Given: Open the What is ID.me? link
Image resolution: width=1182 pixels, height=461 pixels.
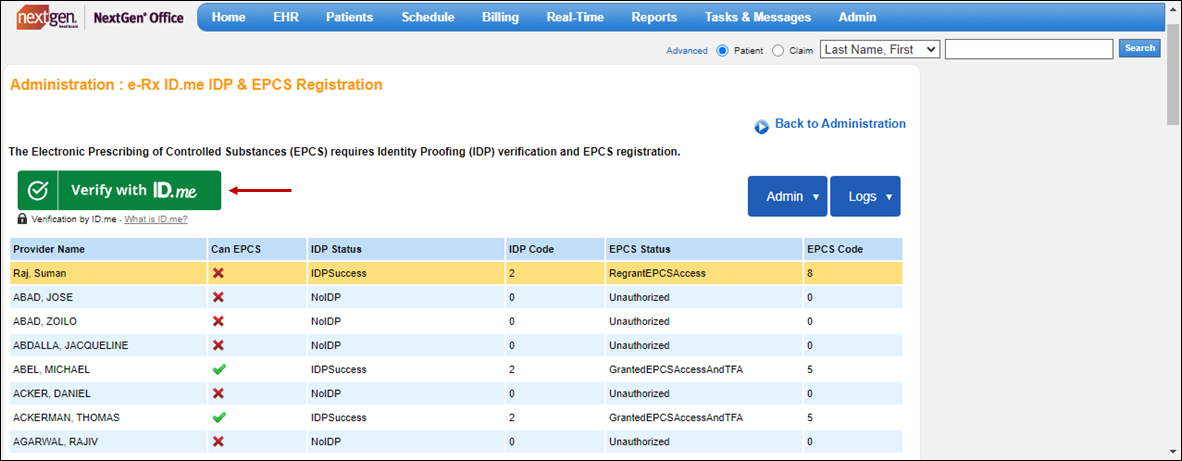Looking at the screenshot, I should coord(155,219).
